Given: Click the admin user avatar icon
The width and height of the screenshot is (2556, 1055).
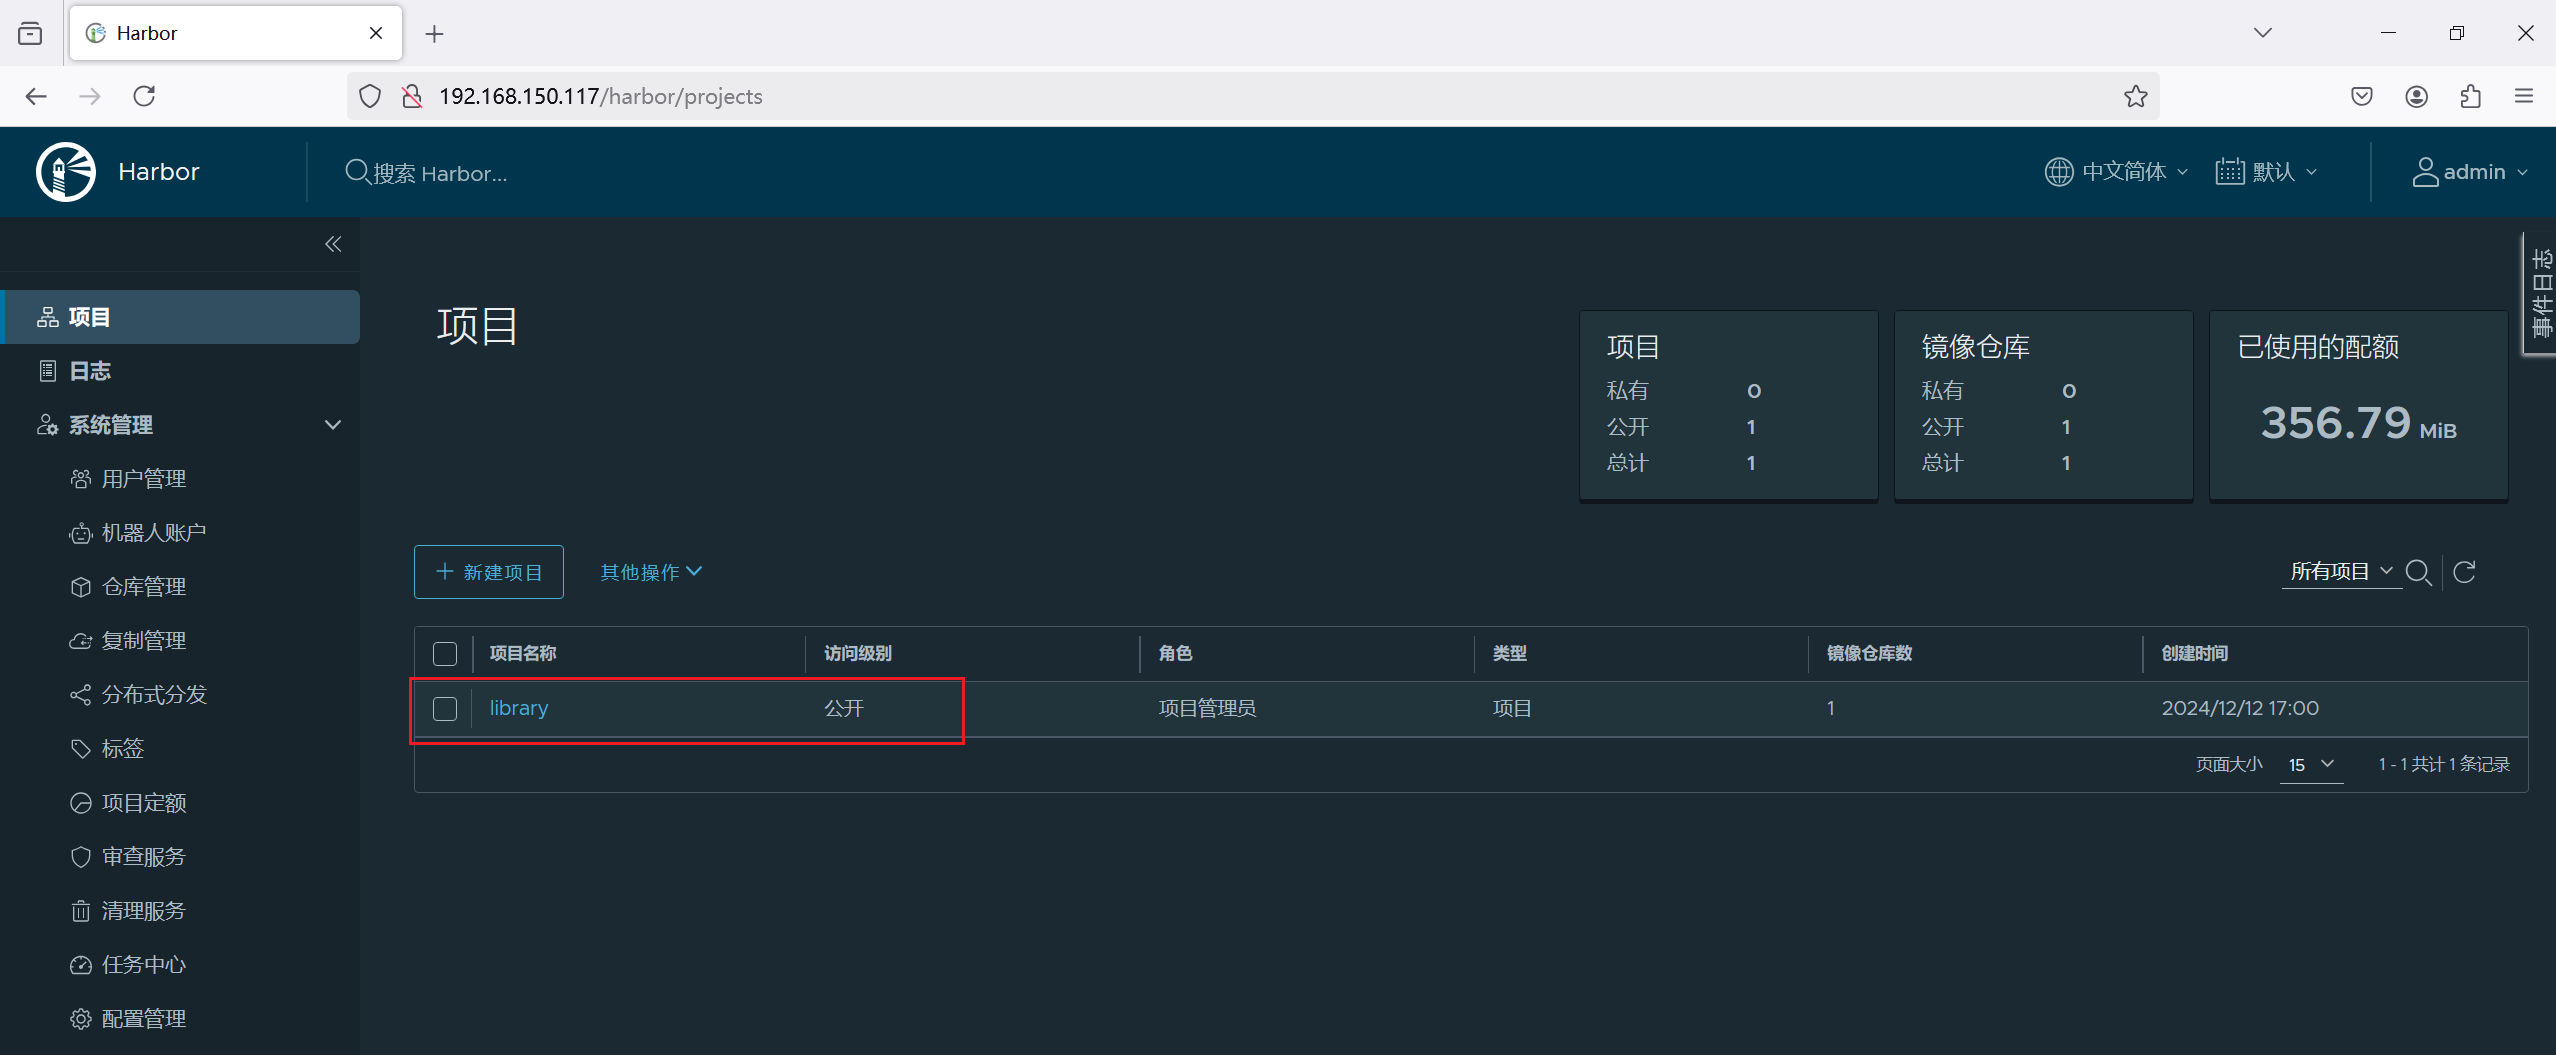Looking at the screenshot, I should [2425, 172].
